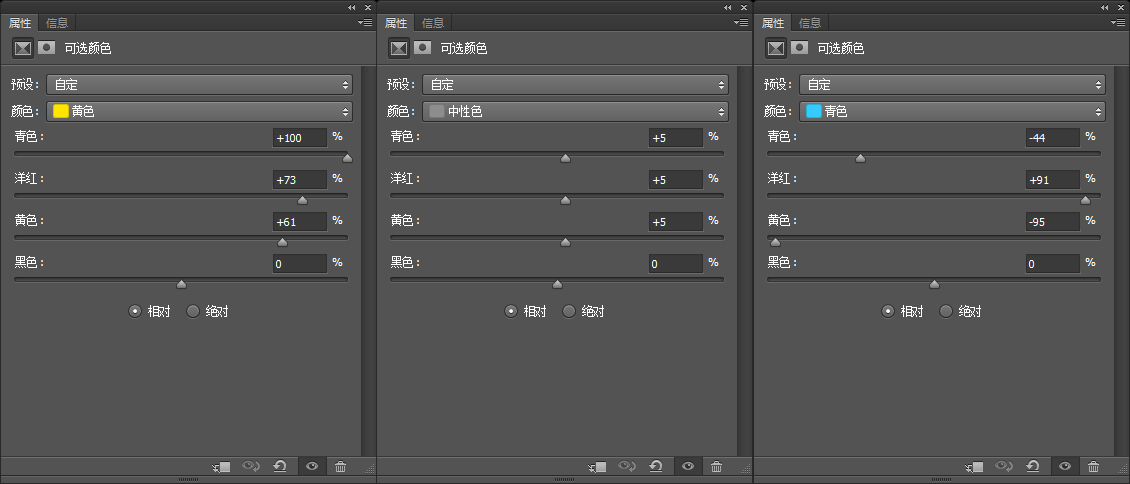Screen dimensions: 1130x484
Task: Select 相对 radio in Yellows panel
Action: tap(135, 311)
